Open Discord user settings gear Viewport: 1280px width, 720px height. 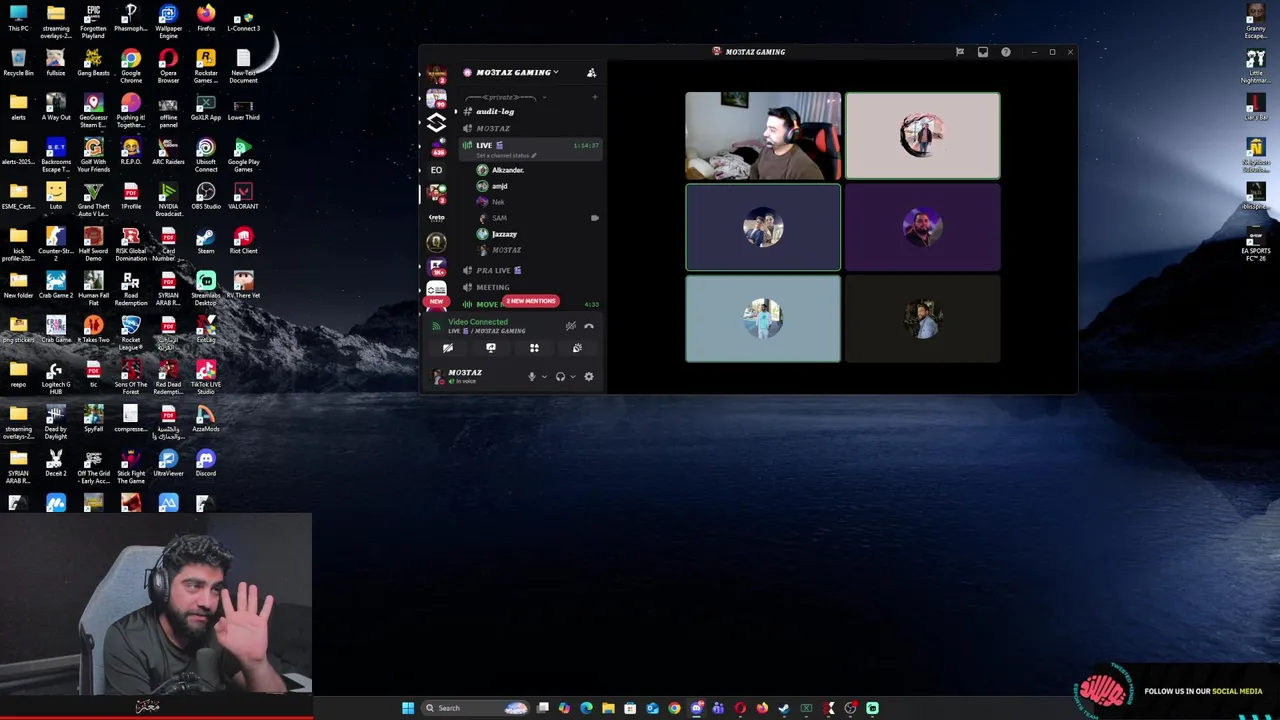[x=589, y=377]
